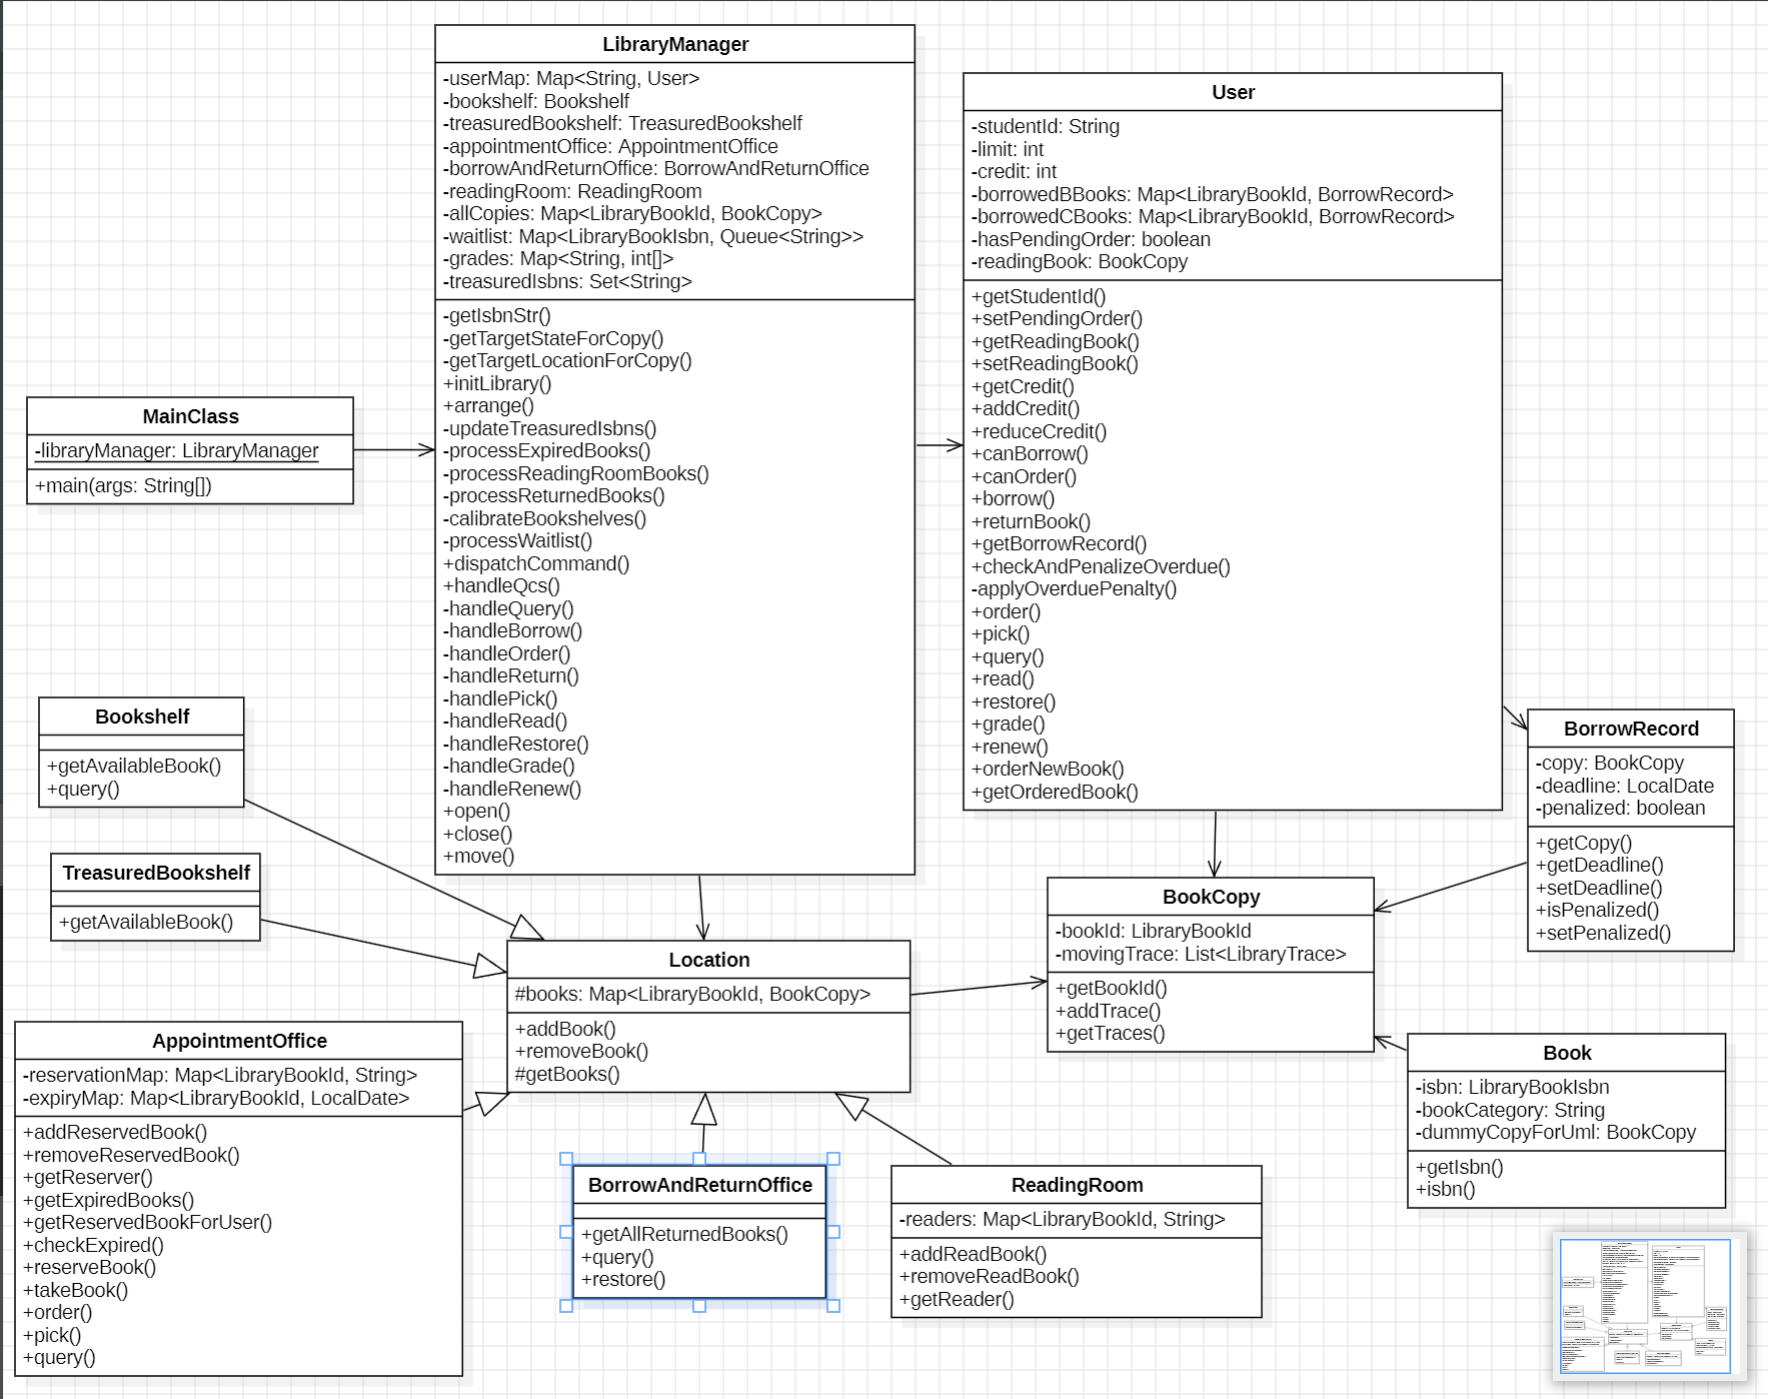Click the bottom-right selection handle of BorrowAndReturnOffice
This screenshot has height=1399, width=1768.
[x=833, y=1305]
